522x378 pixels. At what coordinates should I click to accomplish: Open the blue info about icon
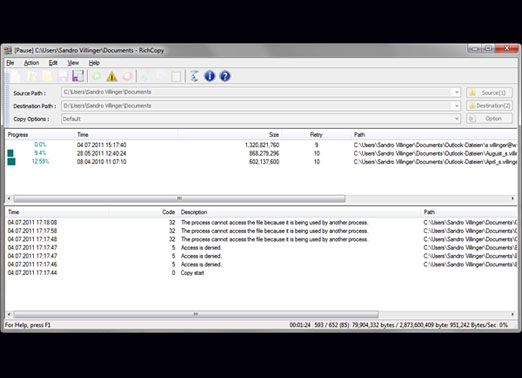pyautogui.click(x=210, y=76)
